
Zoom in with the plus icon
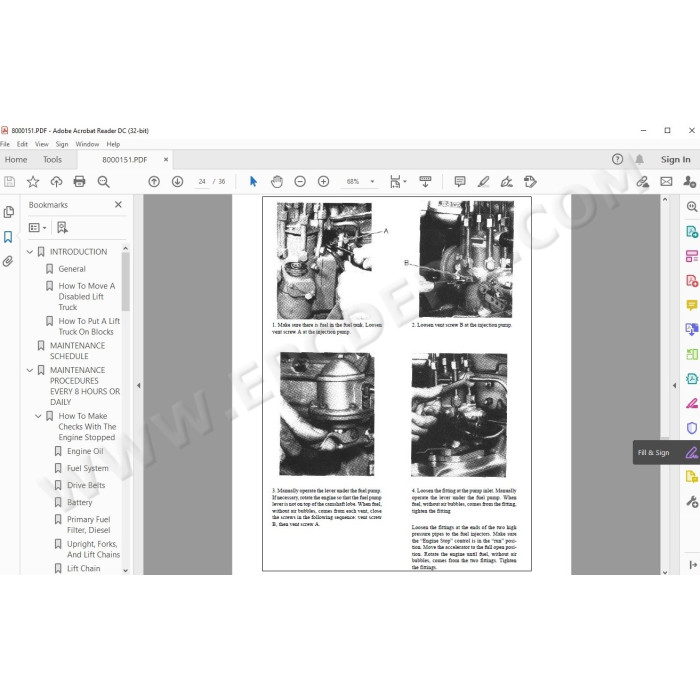click(324, 182)
